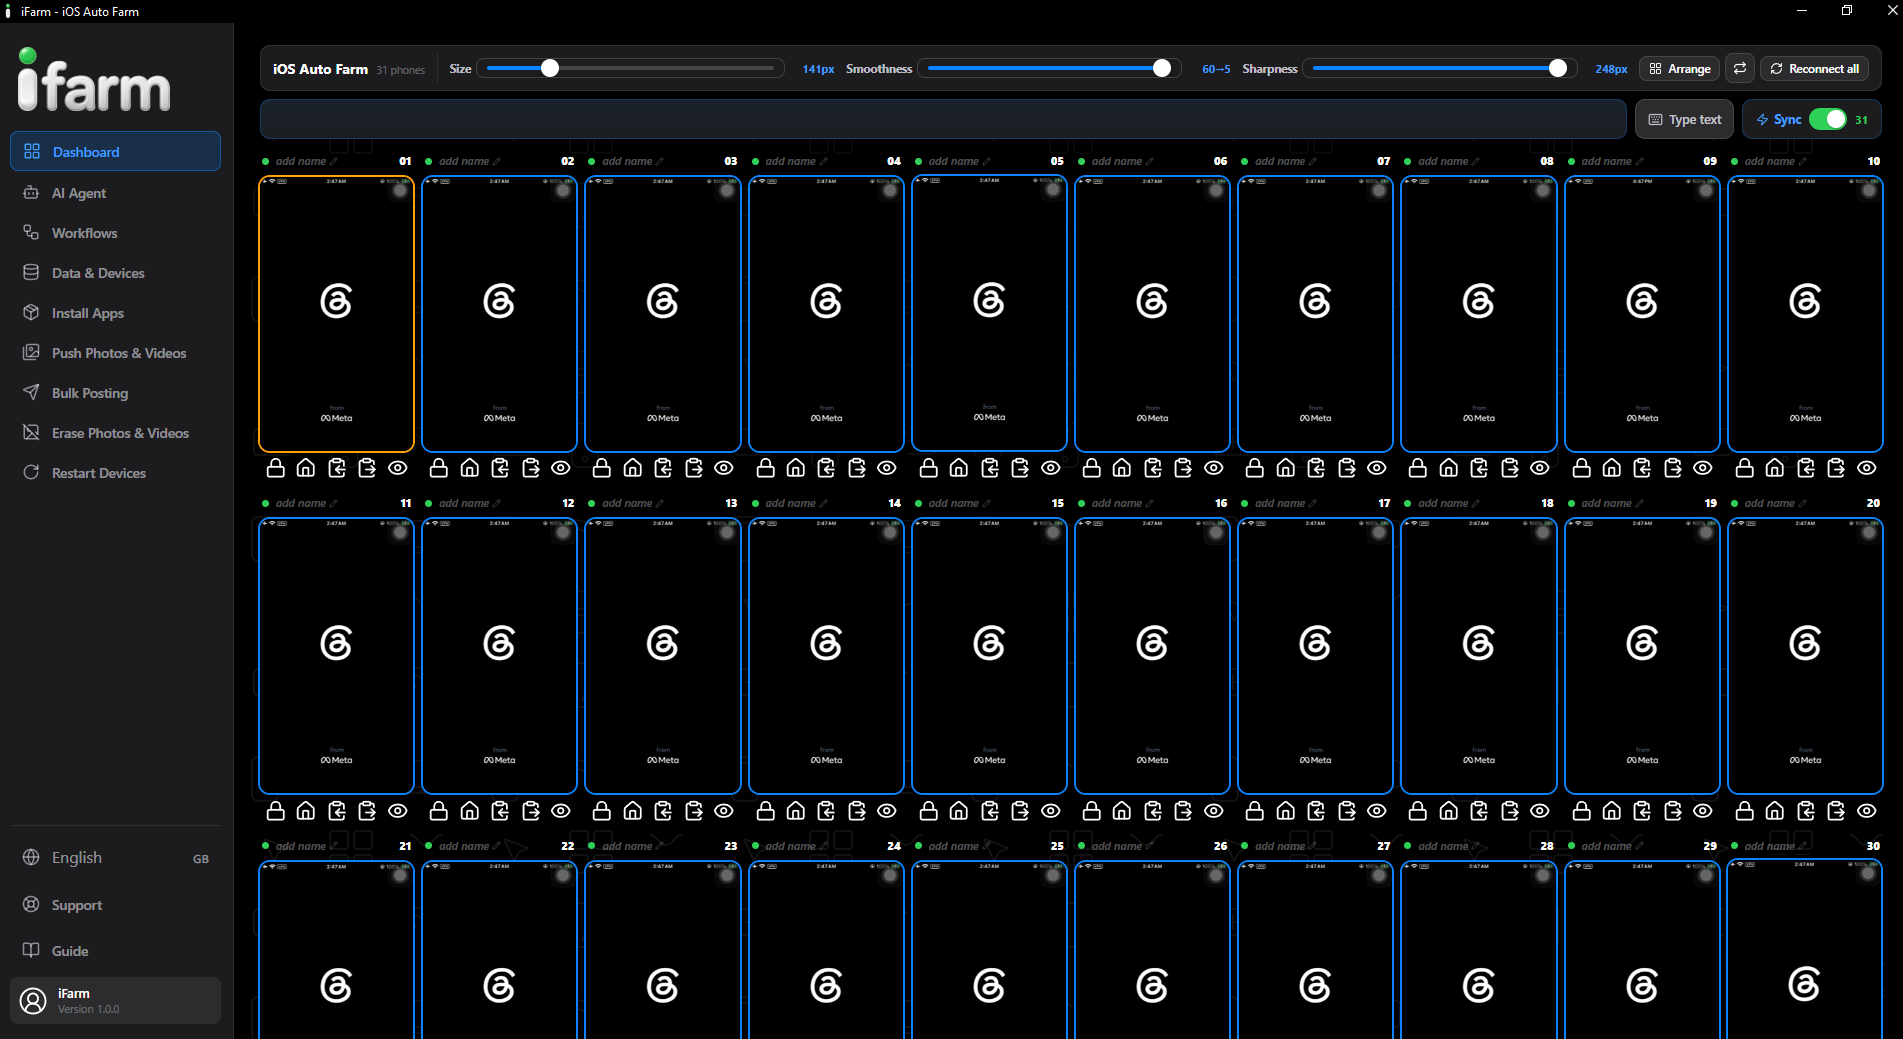Click the Type text button
The image size is (1903, 1039).
point(1685,119)
